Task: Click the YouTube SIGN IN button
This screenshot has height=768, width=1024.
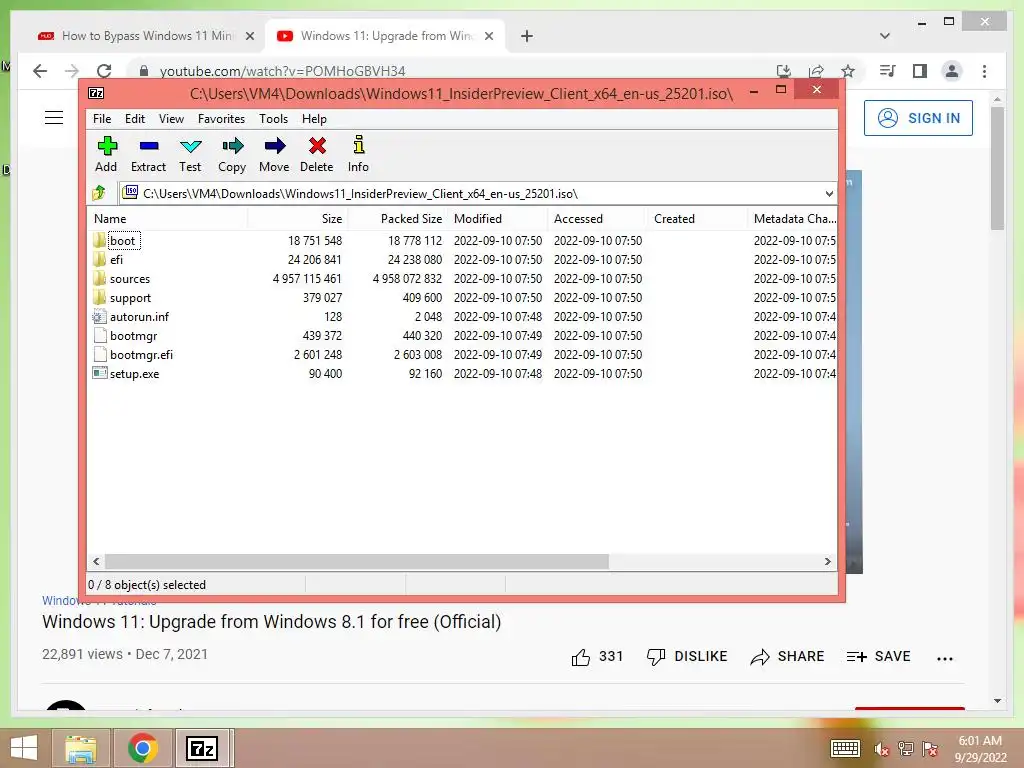Action: (918, 118)
